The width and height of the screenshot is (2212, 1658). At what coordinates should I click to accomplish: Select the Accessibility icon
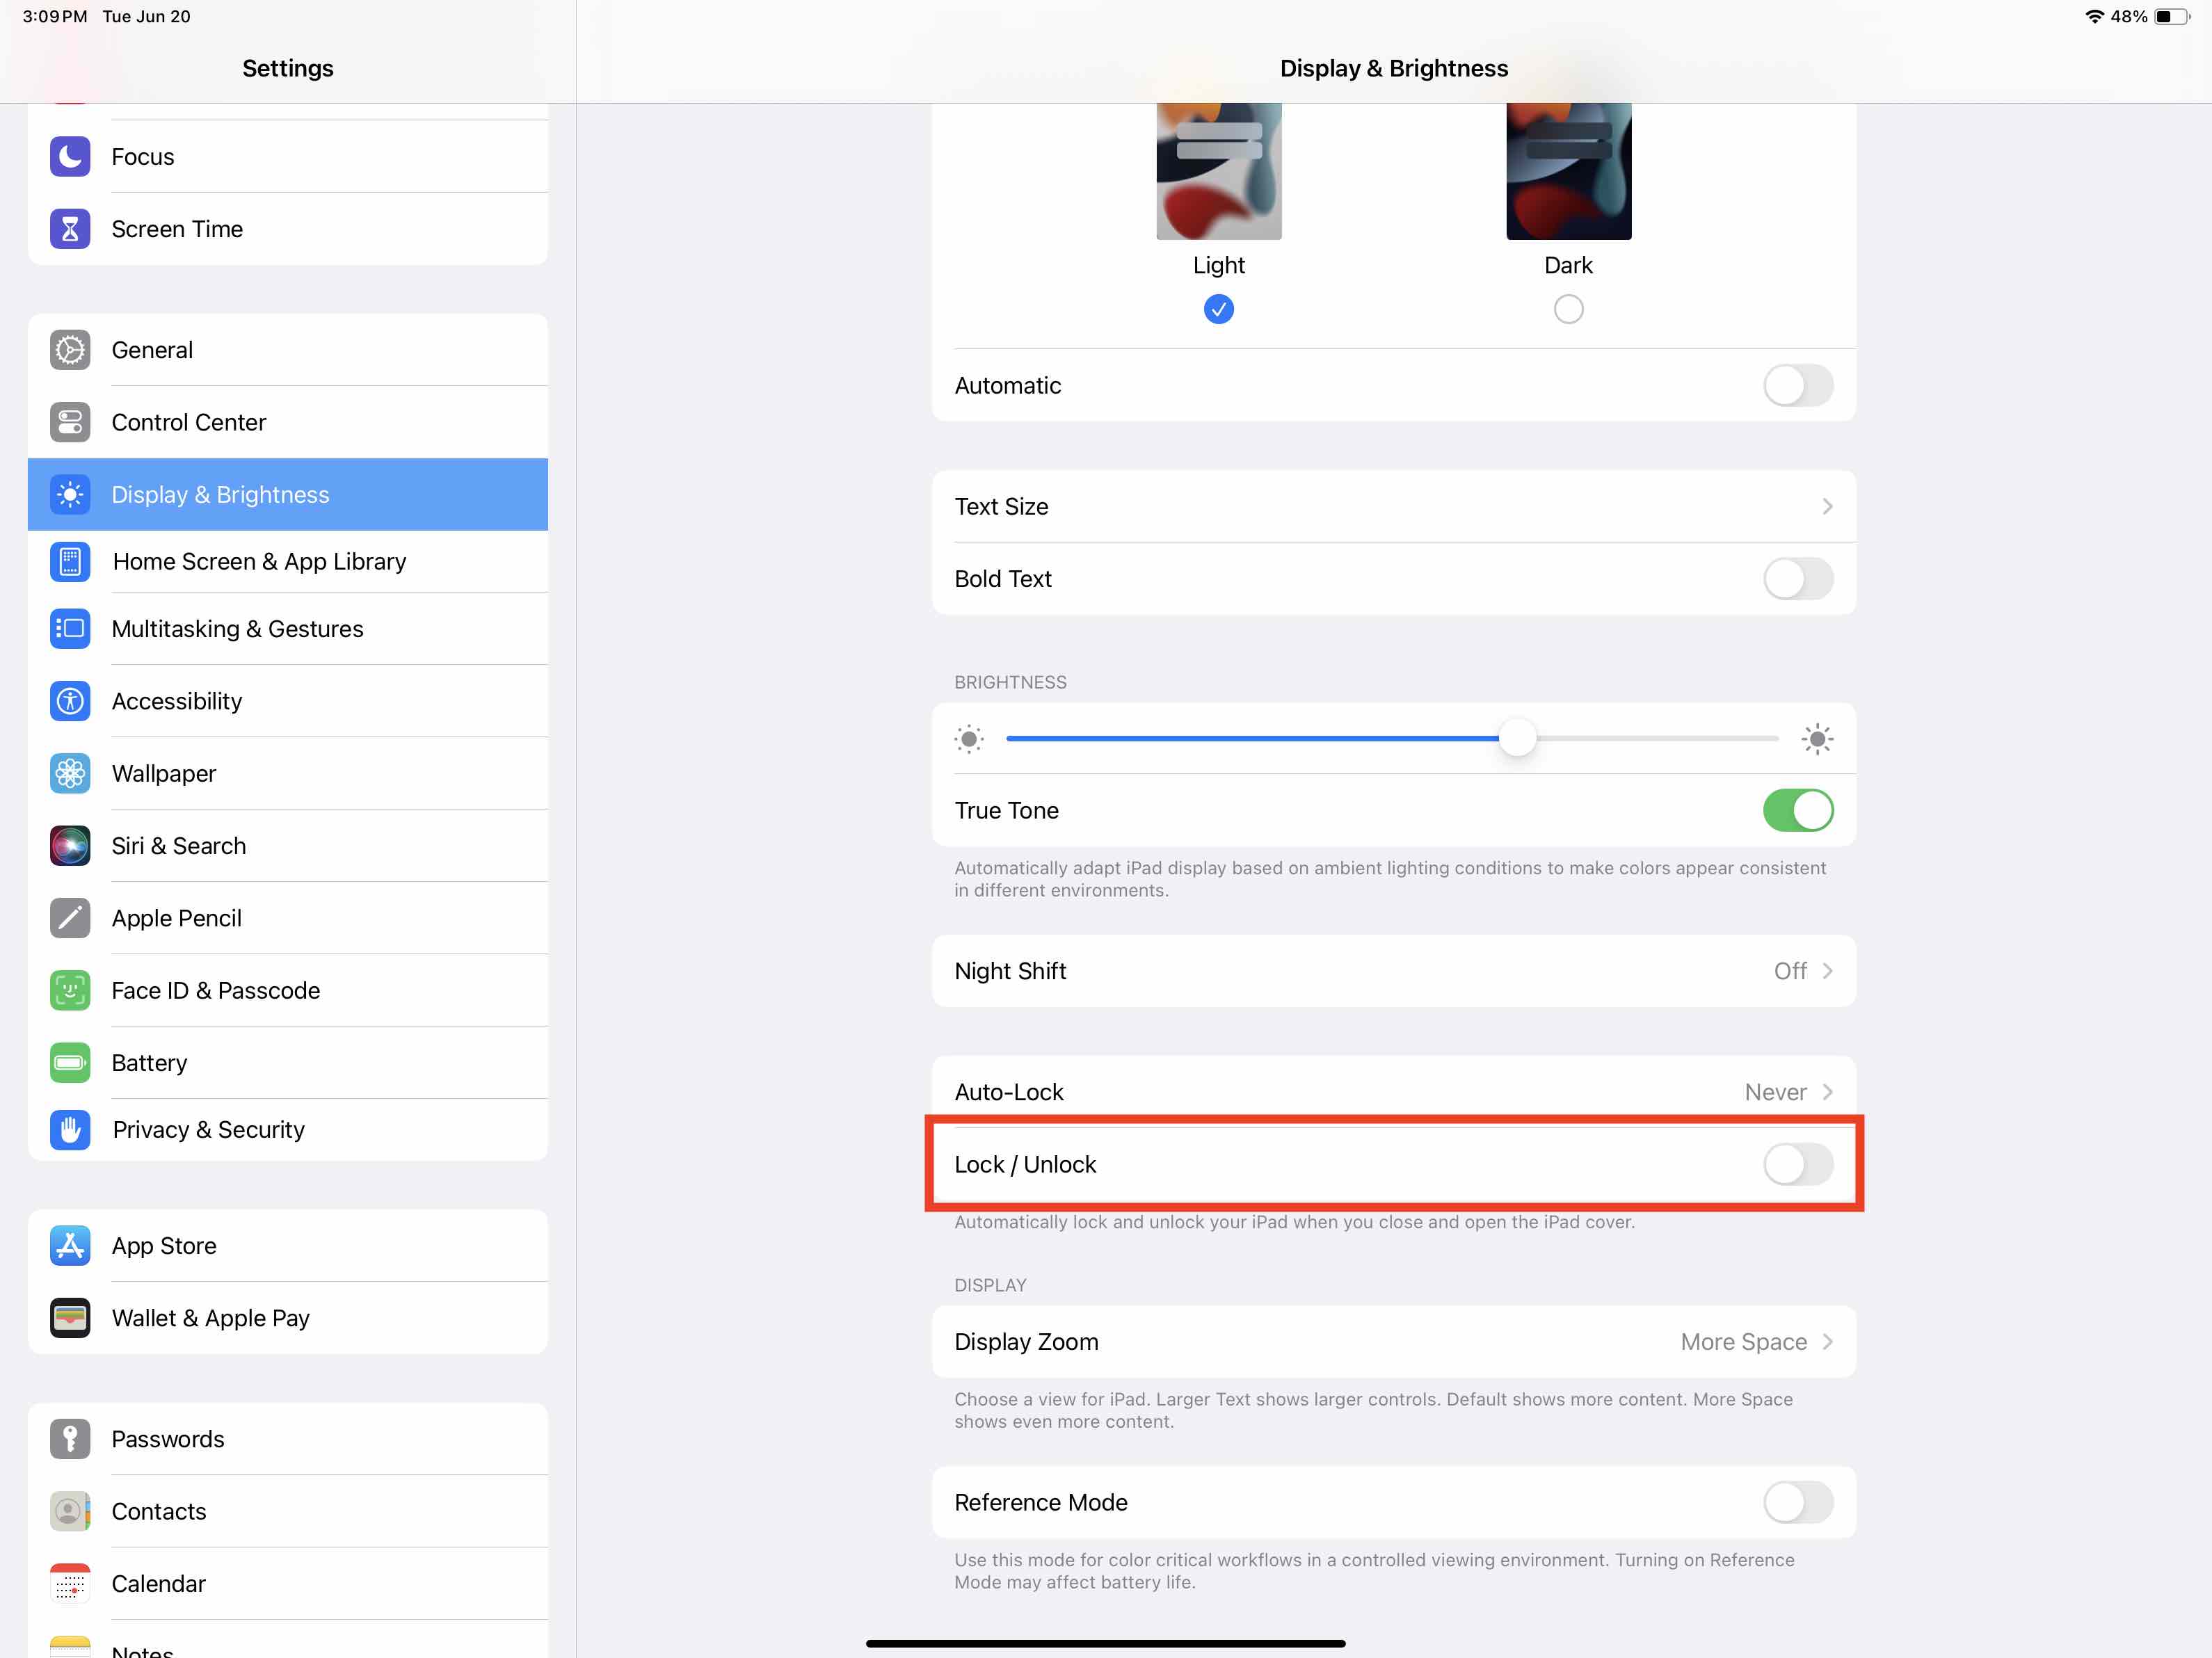click(70, 701)
